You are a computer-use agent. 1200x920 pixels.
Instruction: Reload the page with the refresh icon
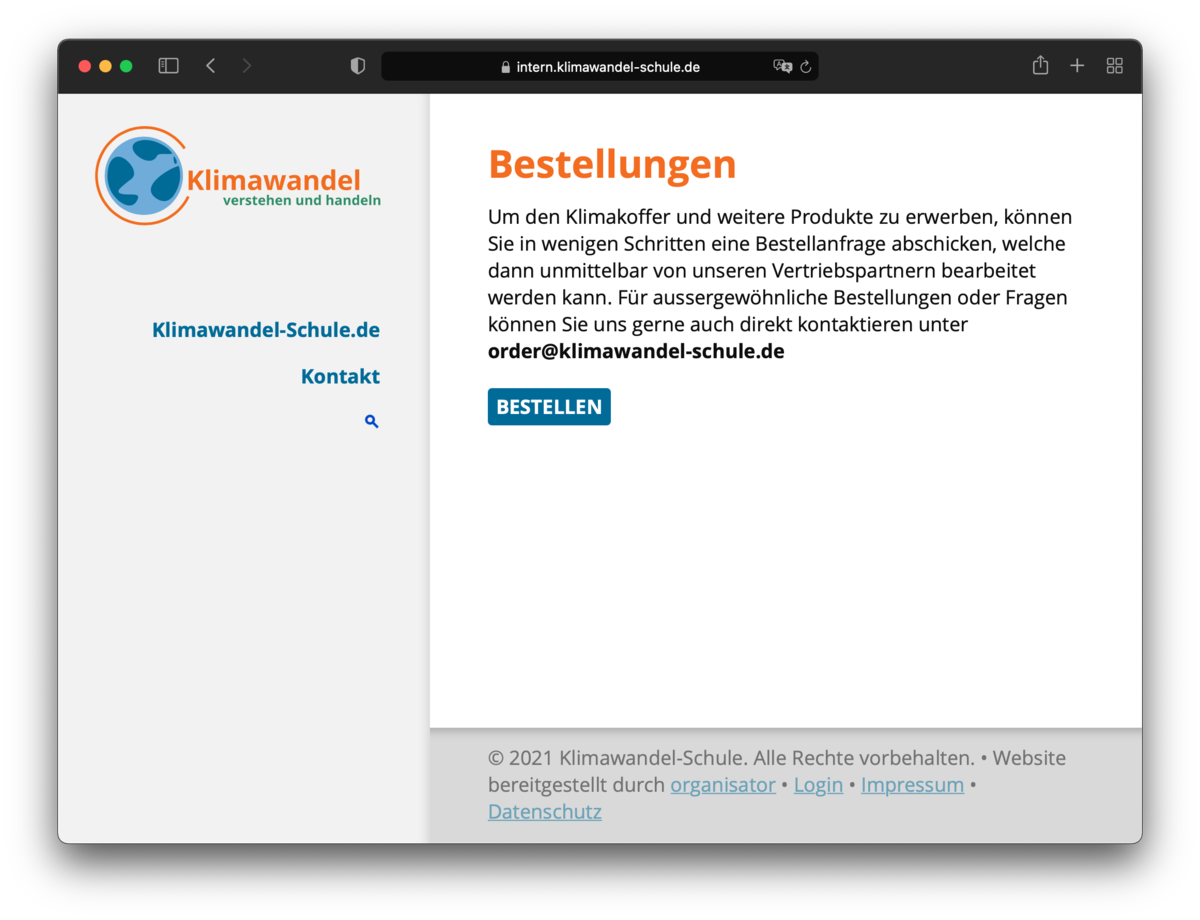tap(806, 67)
